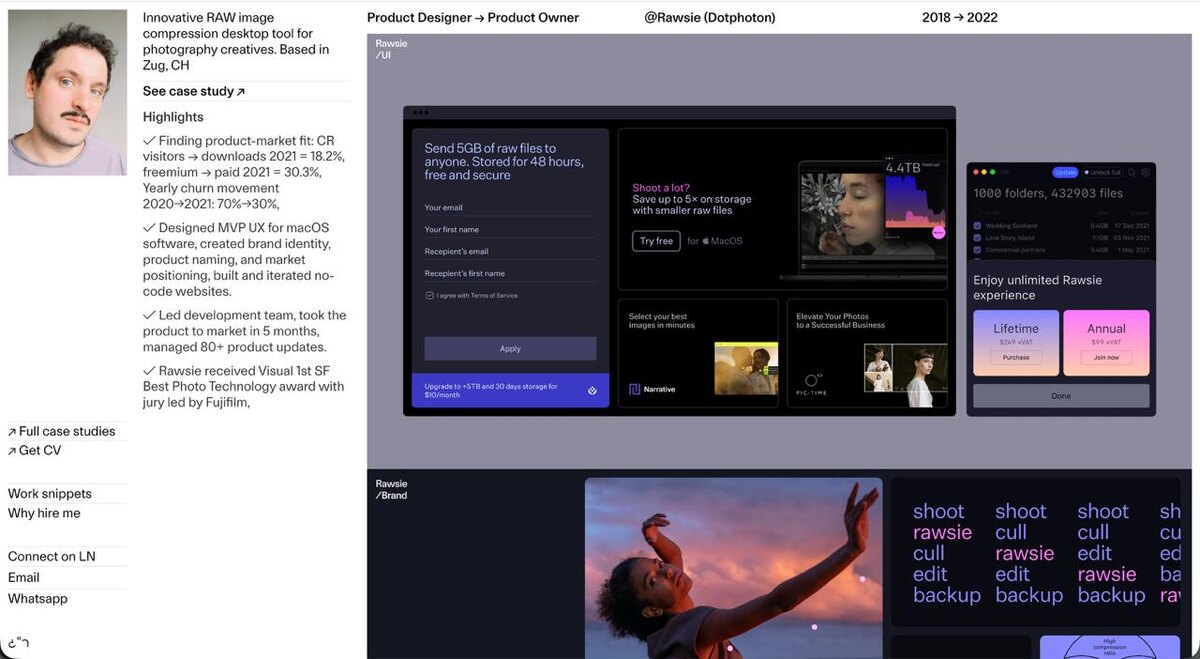This screenshot has width=1200, height=659.
Task: Click the Rawsie /Brand section label
Action: coord(391,489)
